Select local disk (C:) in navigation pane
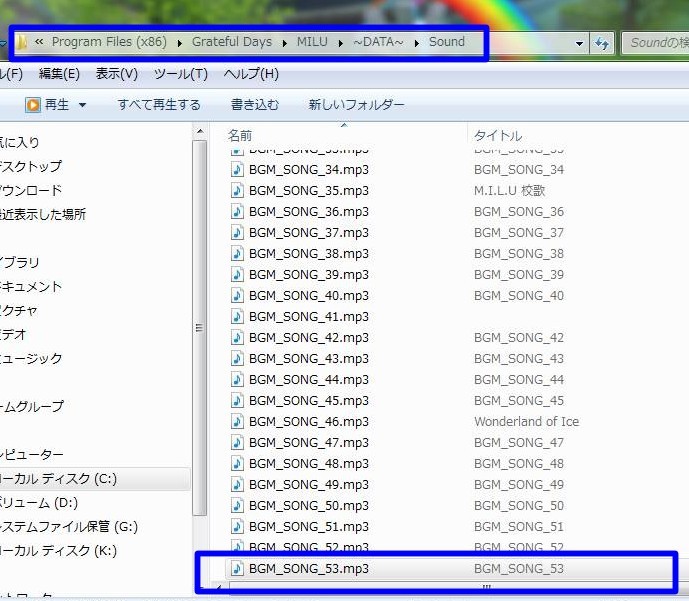The height and width of the screenshot is (601, 689). [x=60, y=479]
